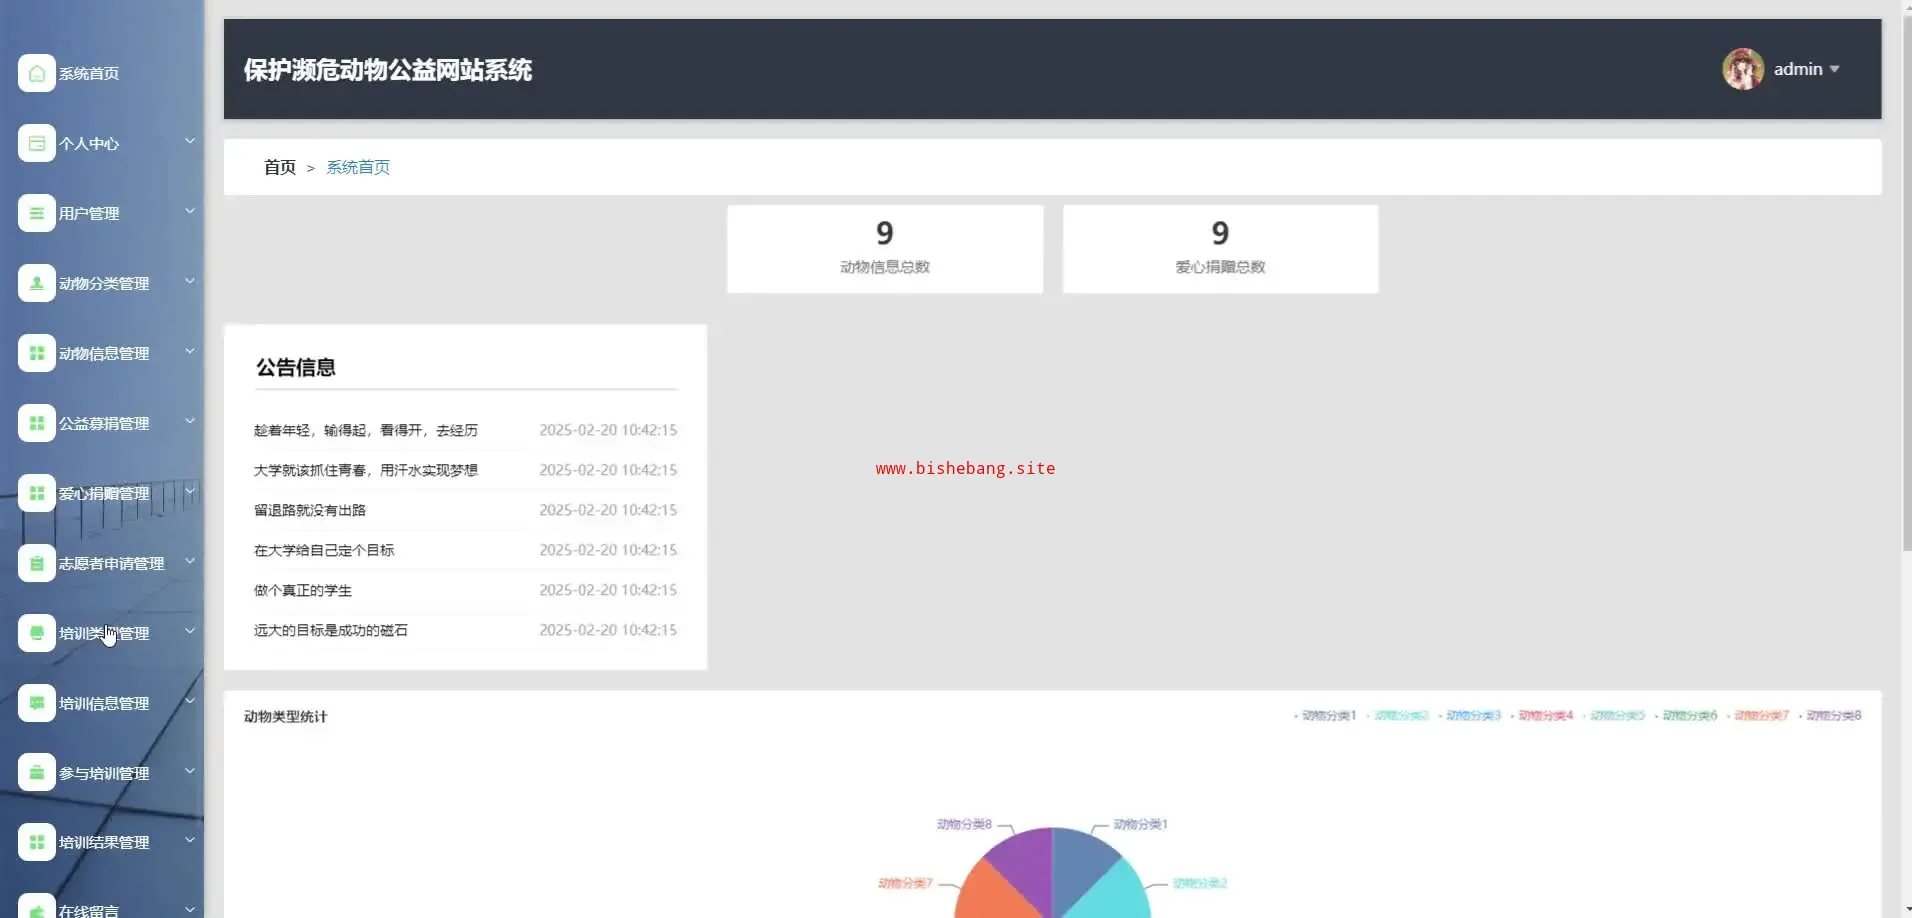Toggle 动物分类2 in the chart legend
This screenshot has width=1912, height=918.
(x=1398, y=716)
